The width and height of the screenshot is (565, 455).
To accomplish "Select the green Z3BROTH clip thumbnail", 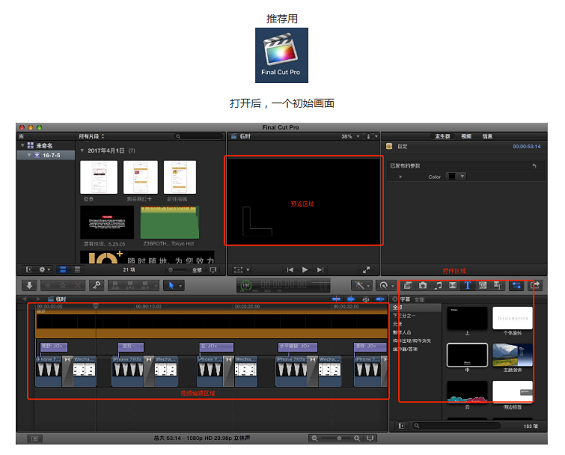I will [169, 222].
